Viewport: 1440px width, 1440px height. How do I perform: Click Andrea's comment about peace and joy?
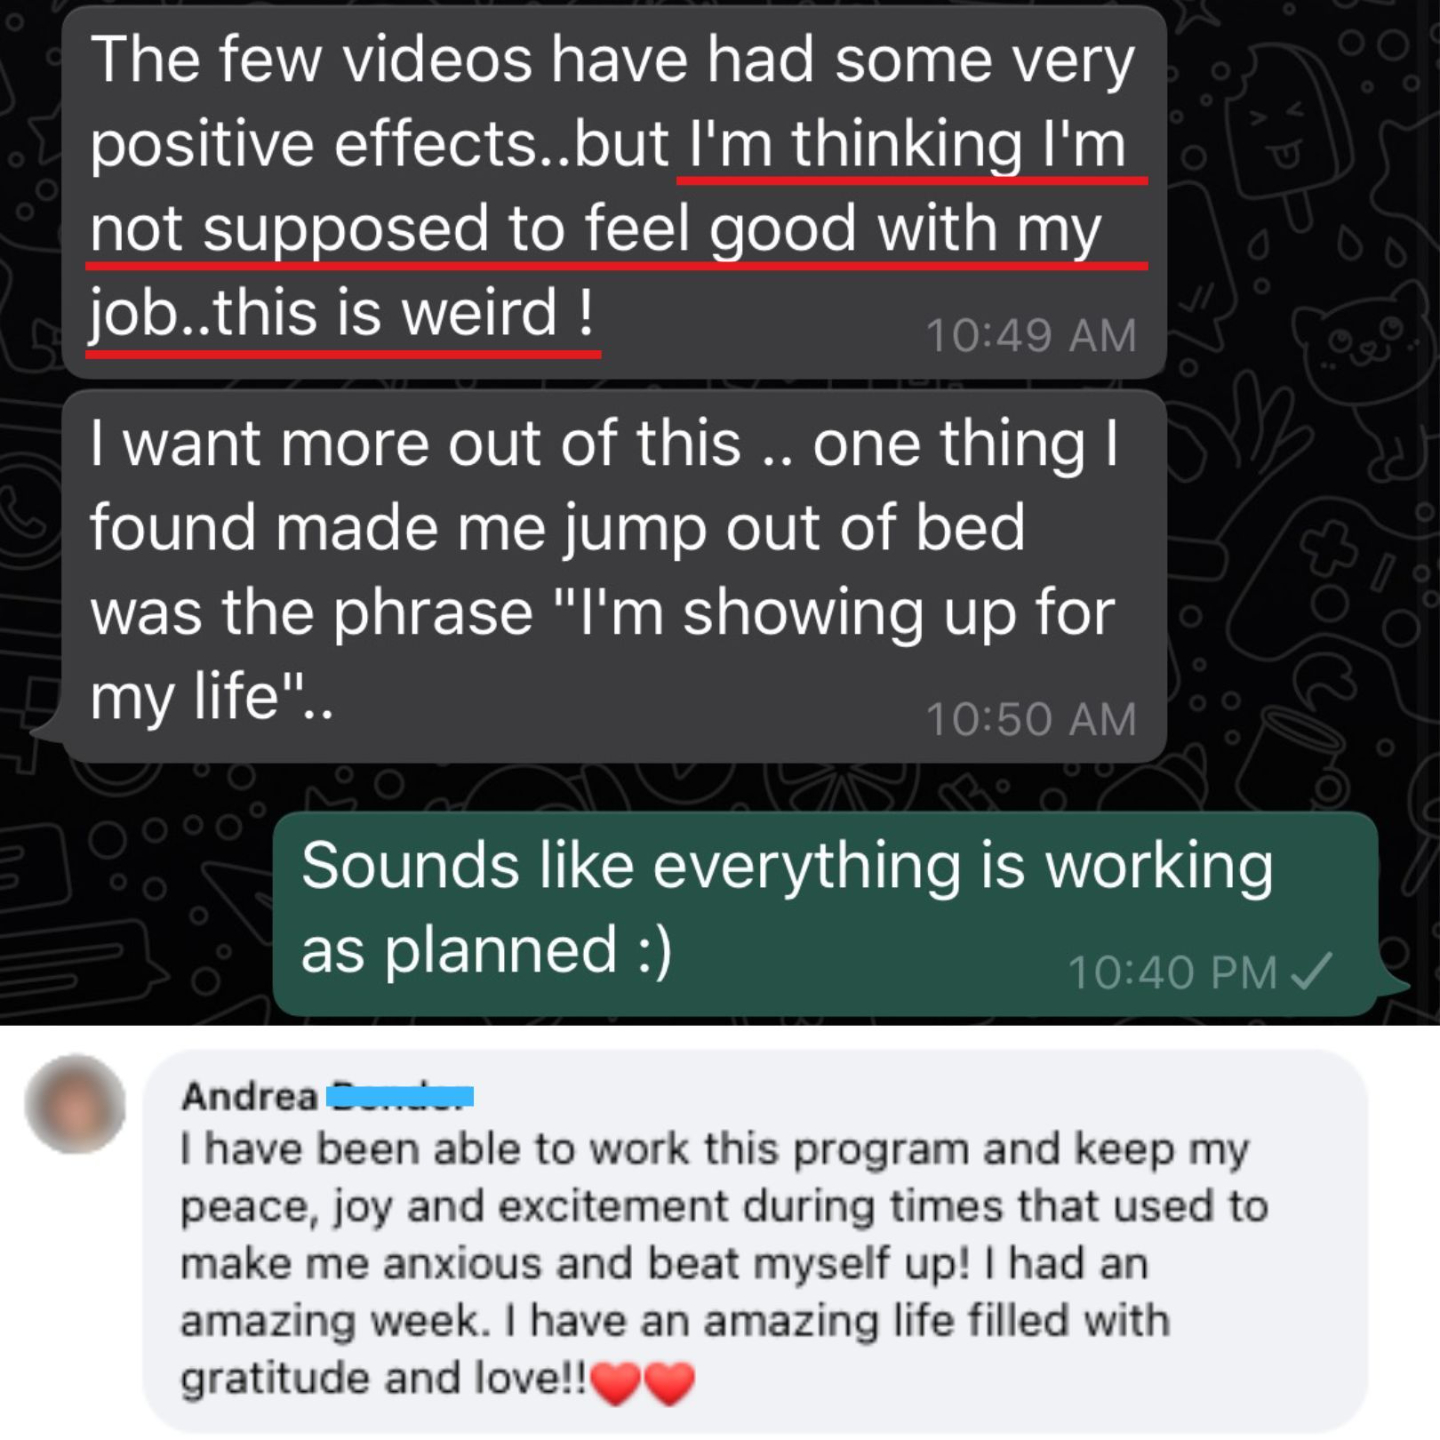pyautogui.click(x=725, y=1263)
